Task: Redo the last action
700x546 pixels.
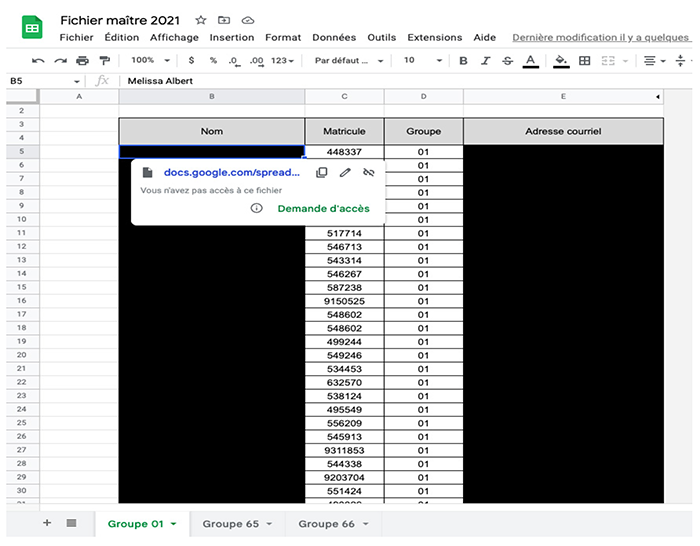Action: [60, 60]
